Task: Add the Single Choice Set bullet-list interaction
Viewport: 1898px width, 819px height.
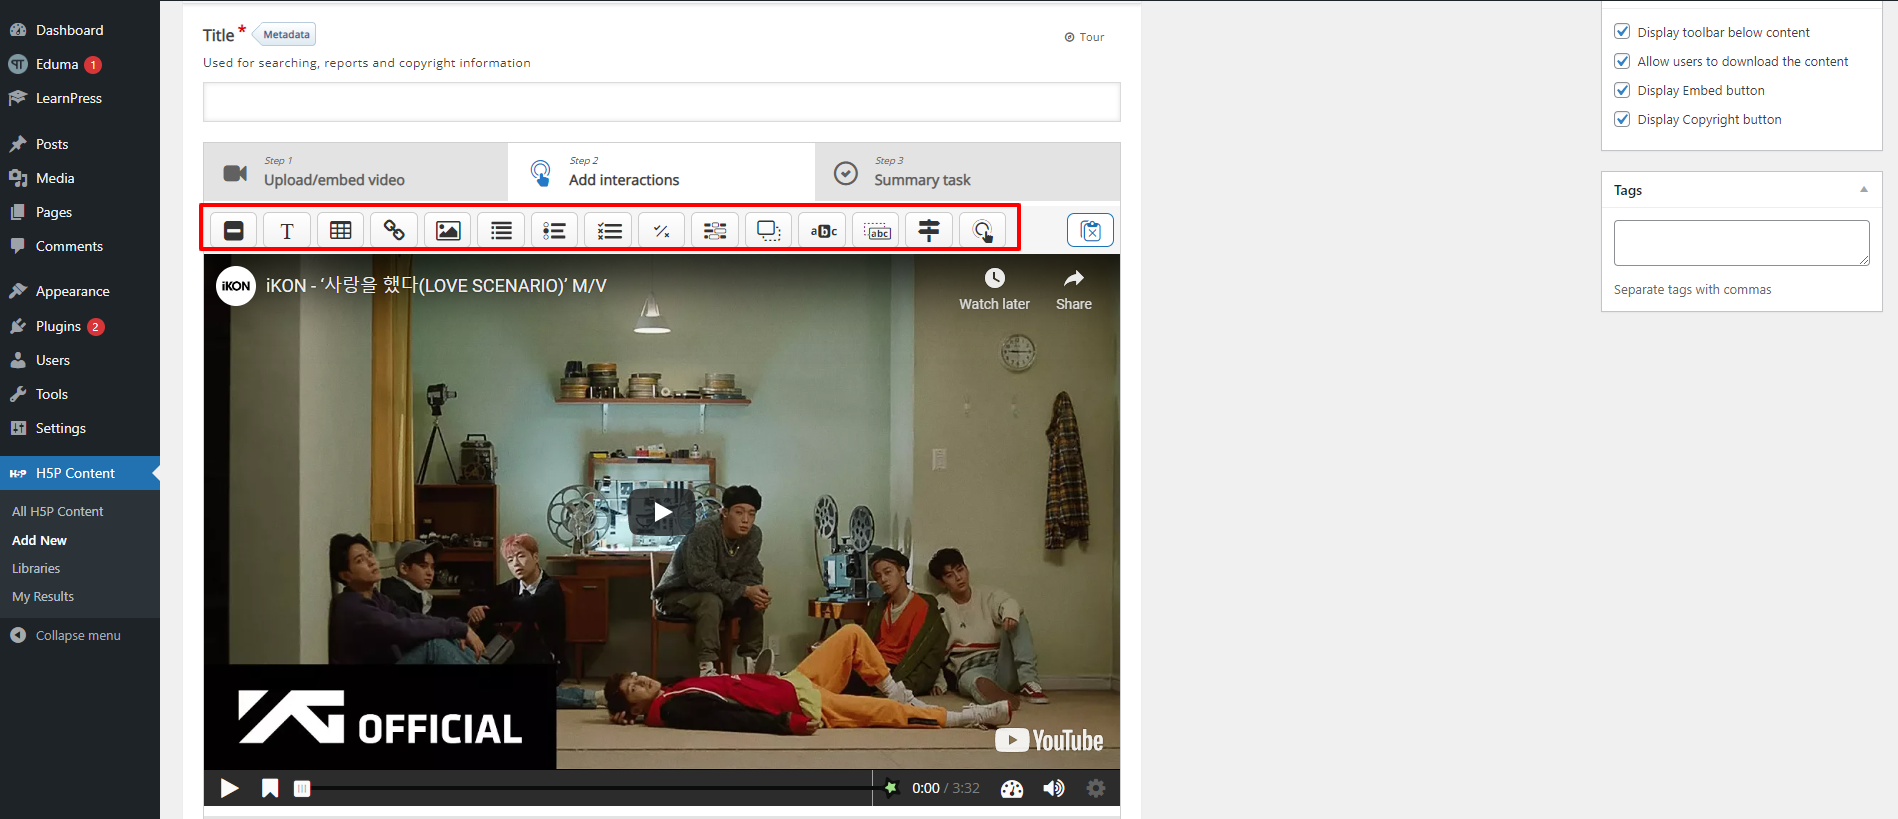Action: [x=555, y=231]
